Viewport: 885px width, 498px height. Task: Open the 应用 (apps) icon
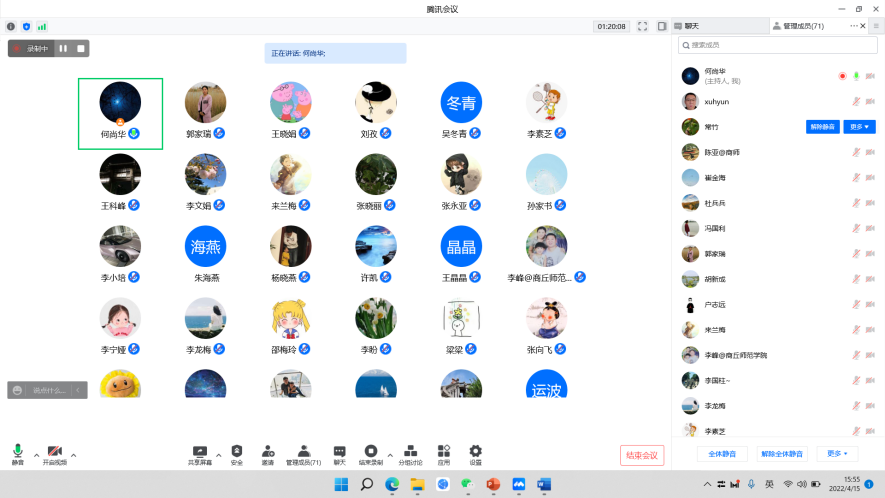[x=443, y=452]
